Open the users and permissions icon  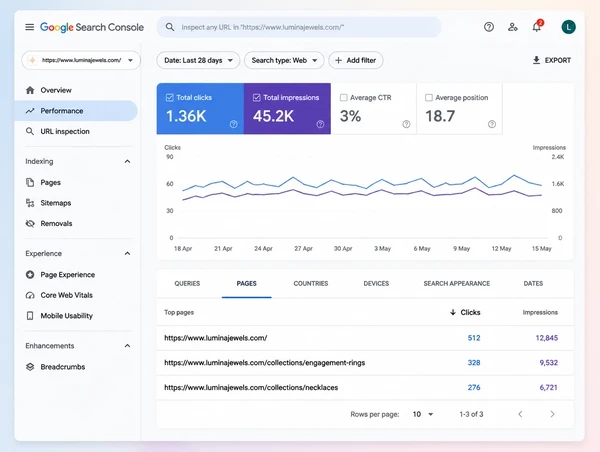pos(513,27)
